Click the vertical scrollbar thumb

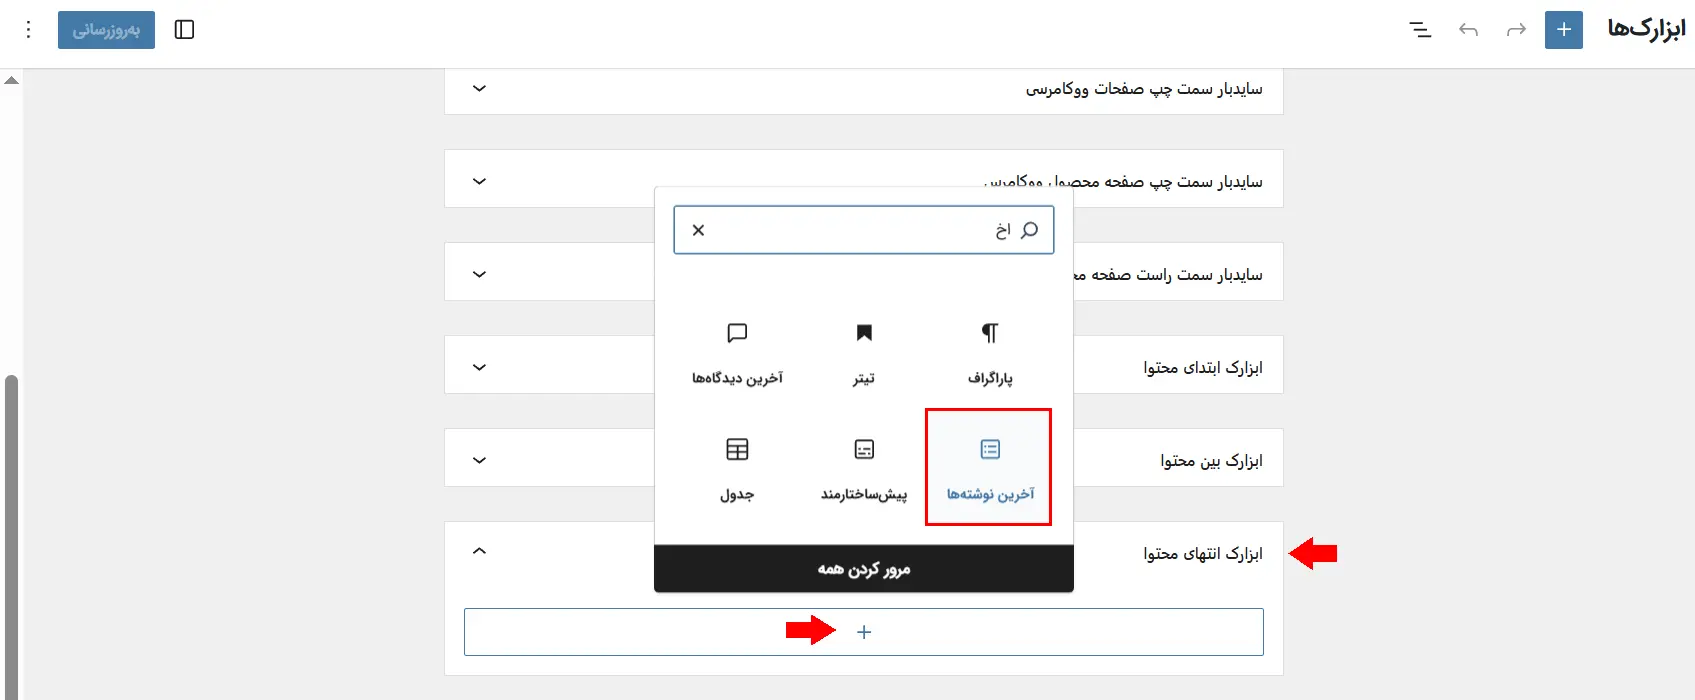click(11, 537)
